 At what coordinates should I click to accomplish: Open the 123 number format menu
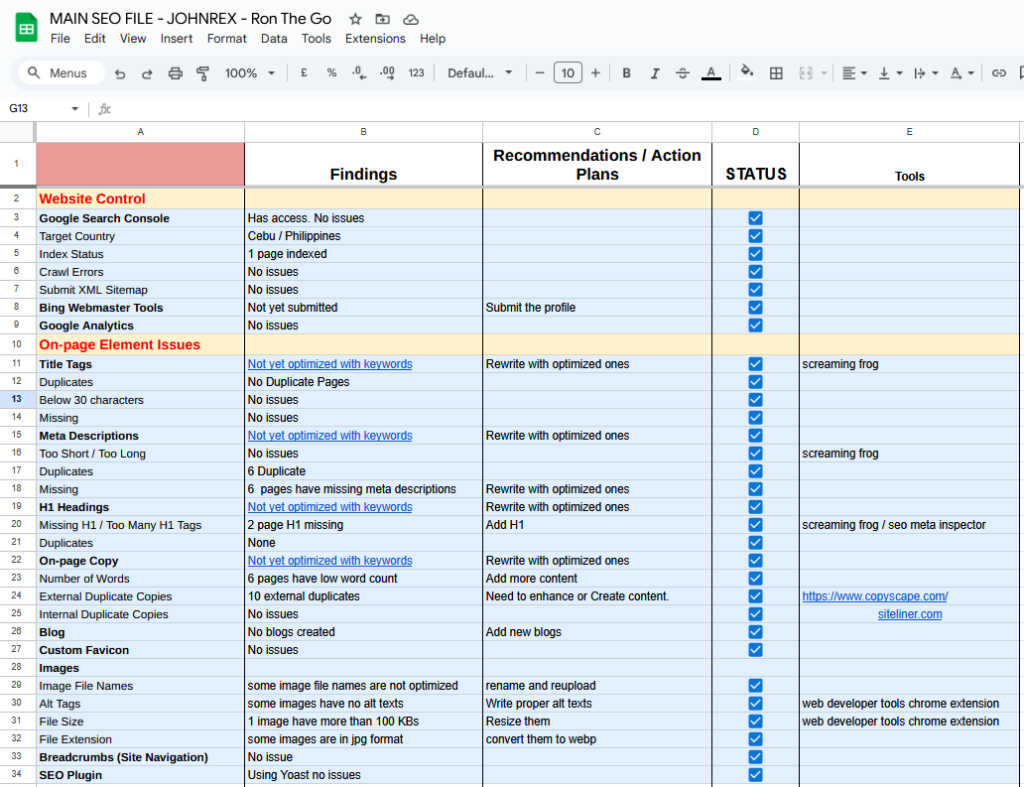(417, 73)
